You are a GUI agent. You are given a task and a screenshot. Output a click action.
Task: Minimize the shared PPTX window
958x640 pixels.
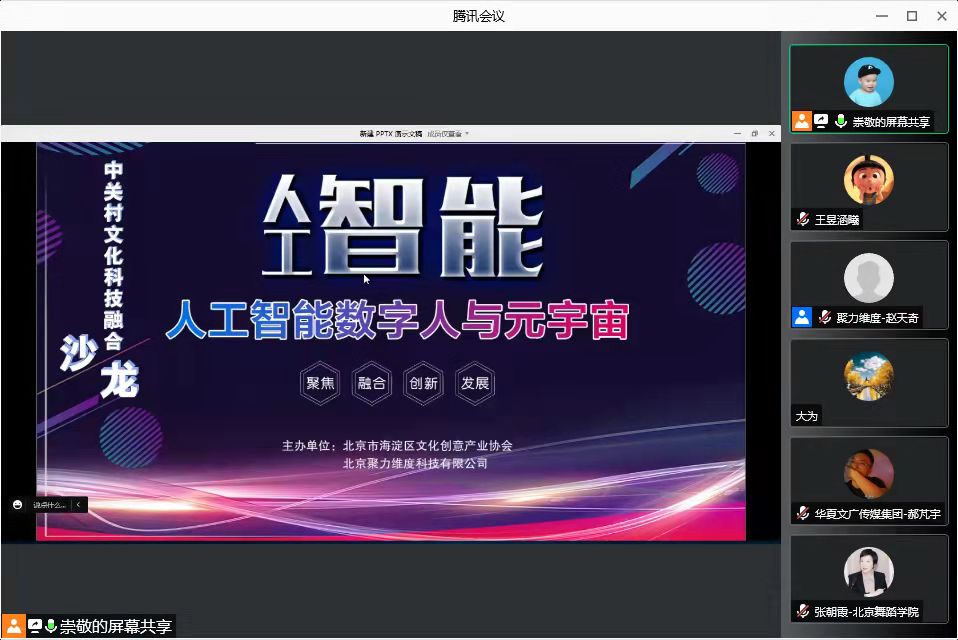[x=737, y=133]
